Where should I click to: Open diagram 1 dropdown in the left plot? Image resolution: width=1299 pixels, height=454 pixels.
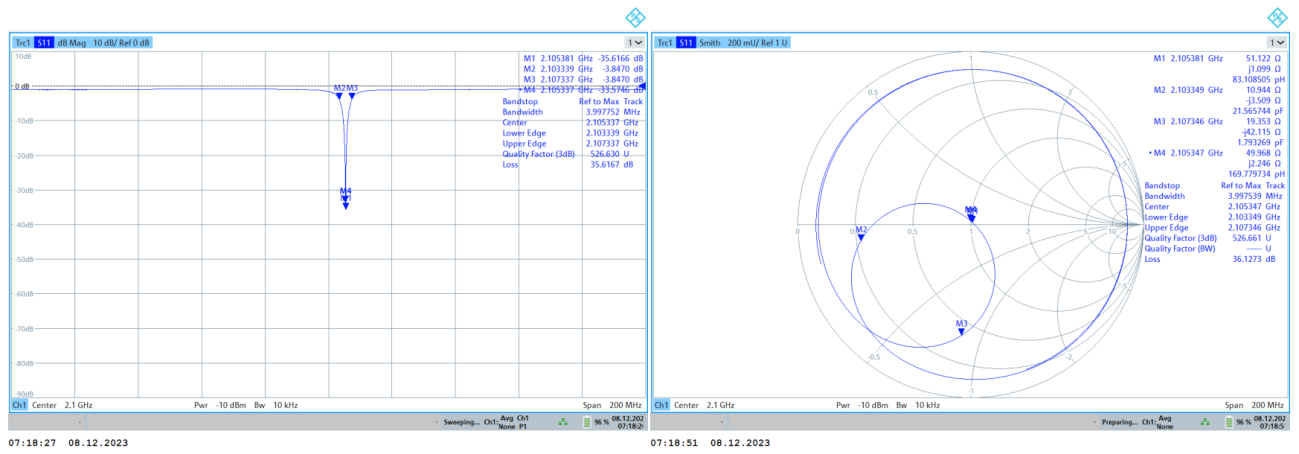(634, 43)
